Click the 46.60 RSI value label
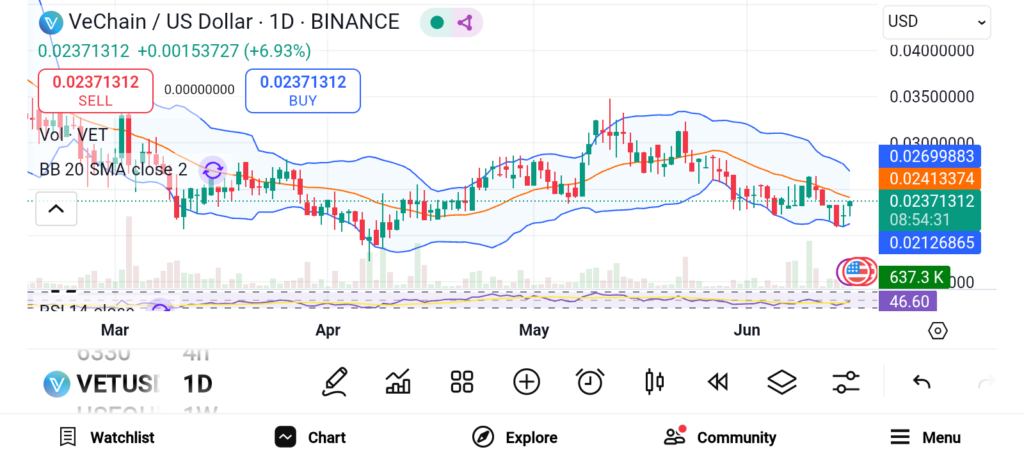Screen dimensions: 1024x461 (x=908, y=301)
